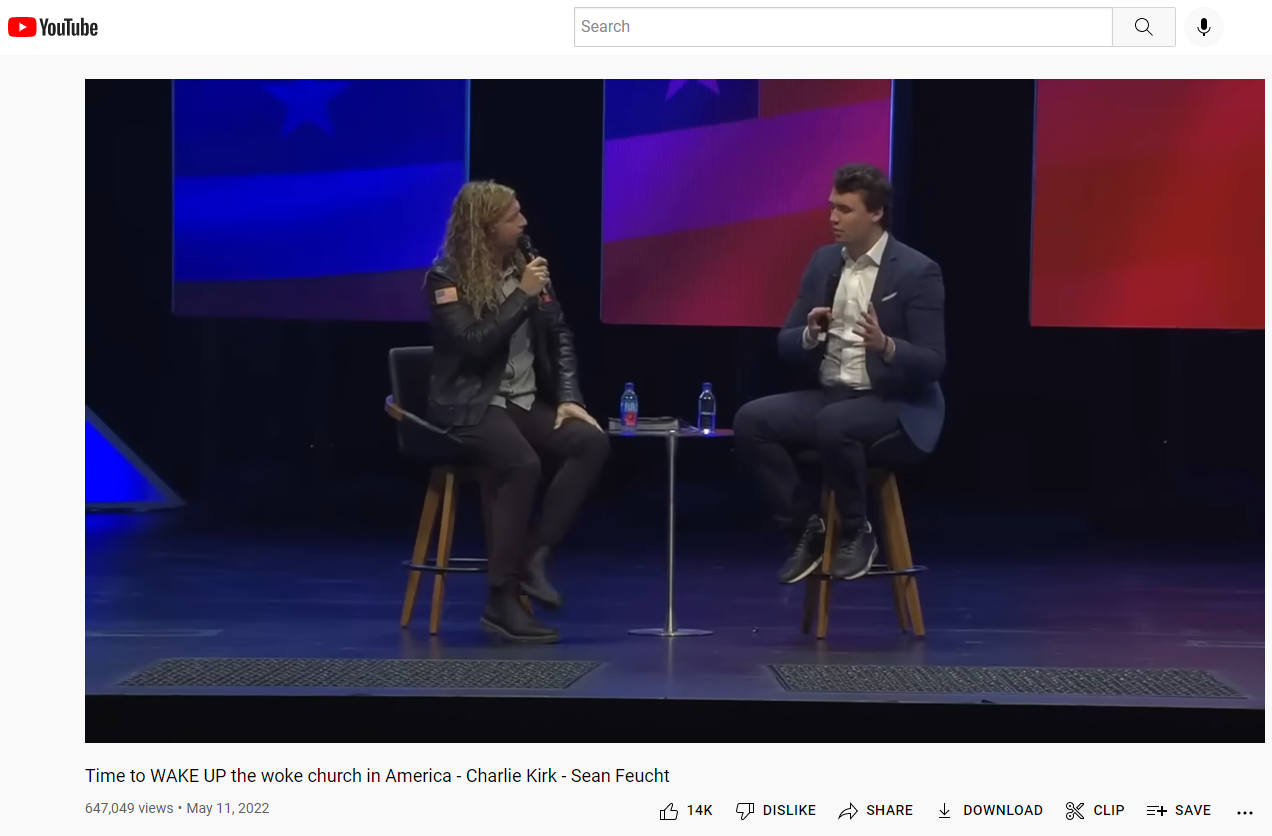Pause the video by clicking the player
This screenshot has width=1272, height=836.
point(675,410)
